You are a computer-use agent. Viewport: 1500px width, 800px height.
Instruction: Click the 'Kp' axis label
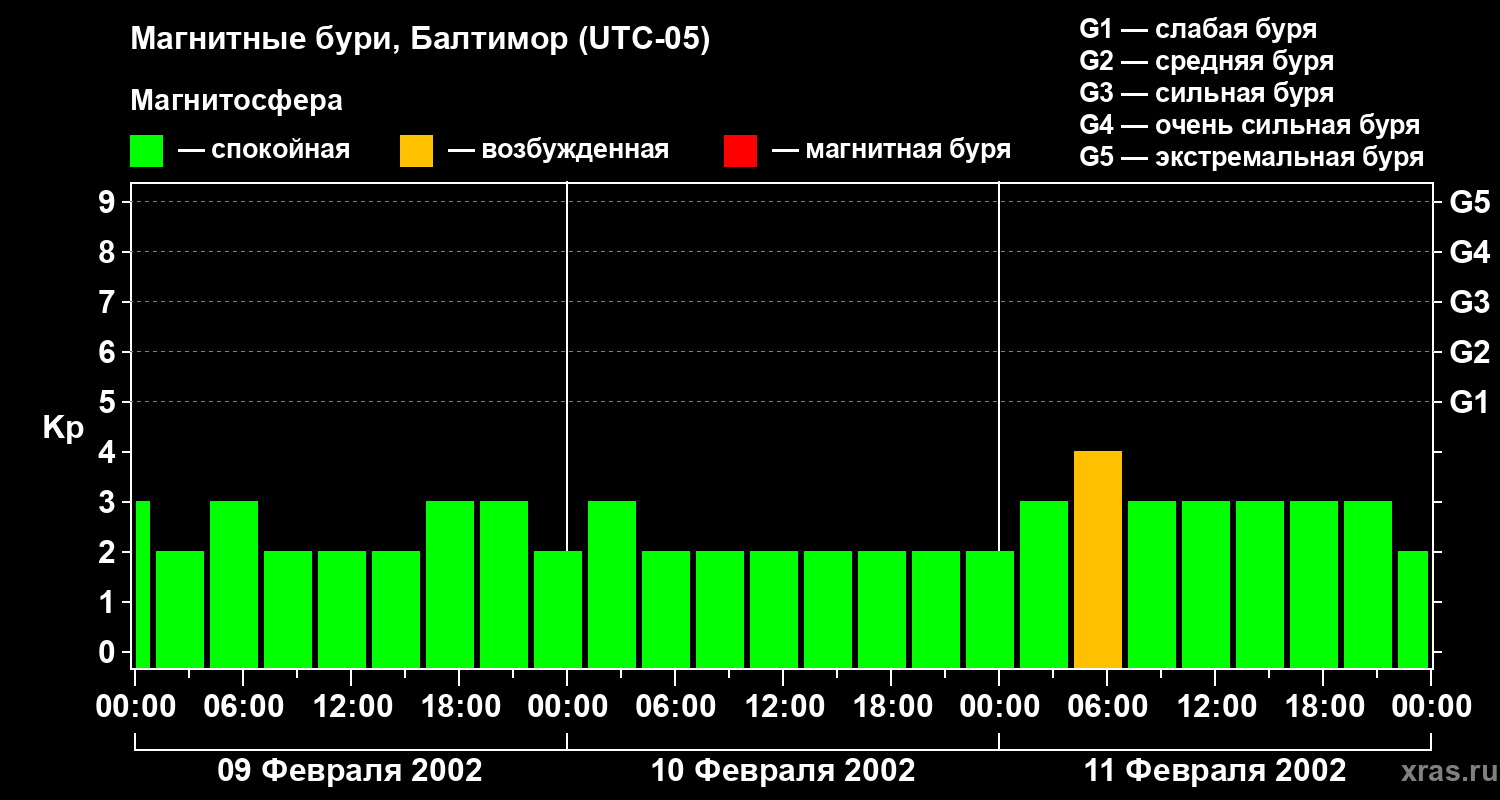(64, 428)
